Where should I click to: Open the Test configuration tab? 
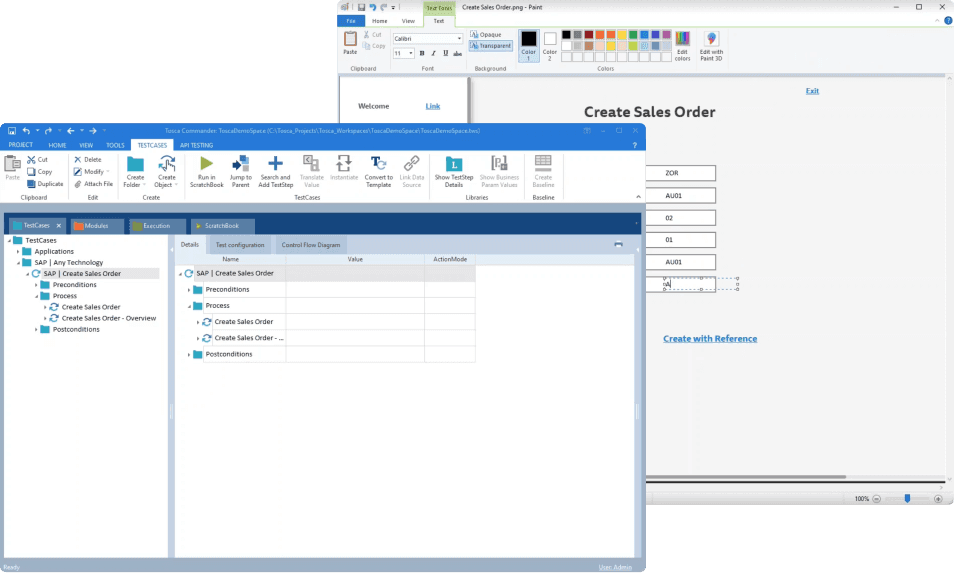point(240,245)
